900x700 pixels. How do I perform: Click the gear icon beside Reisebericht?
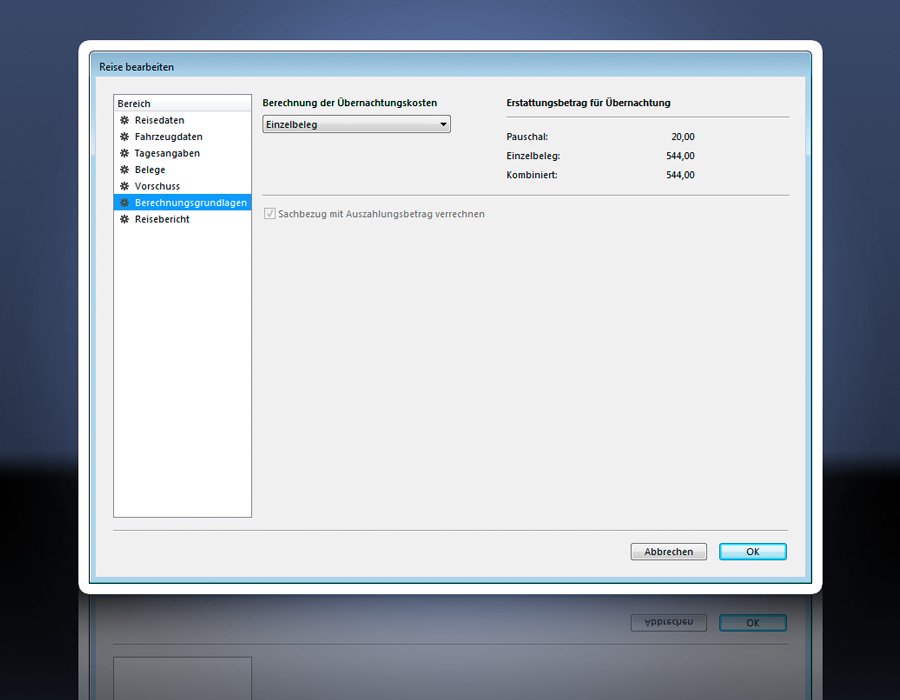(x=124, y=219)
